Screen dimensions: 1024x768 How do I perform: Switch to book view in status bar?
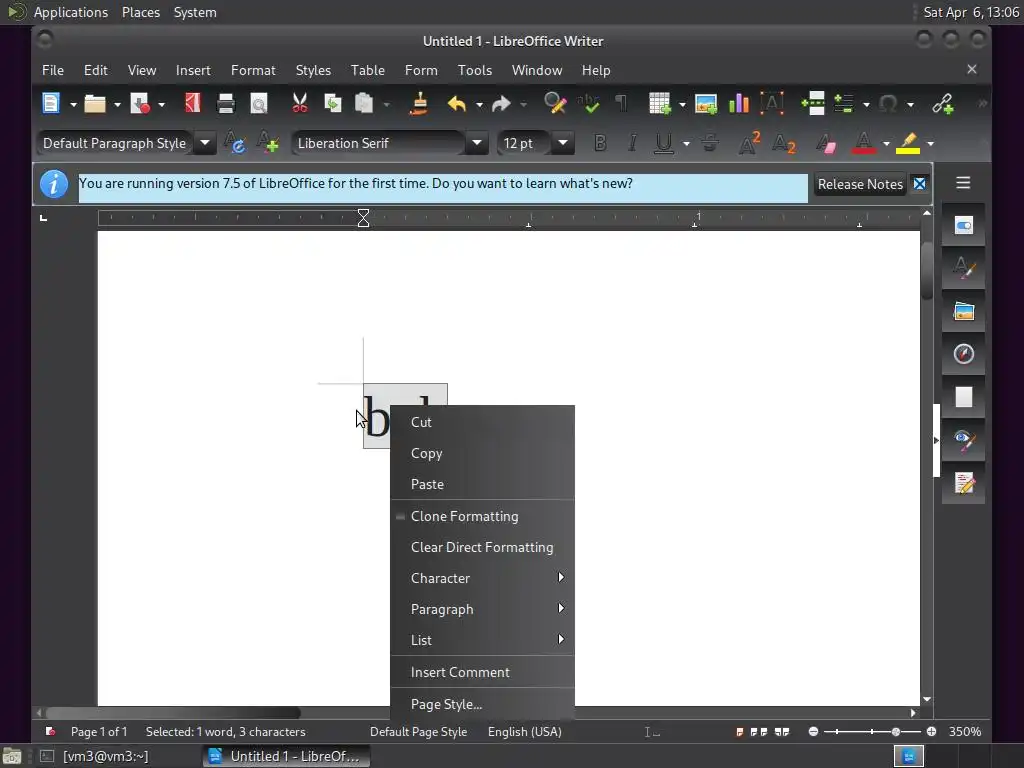click(x=782, y=732)
